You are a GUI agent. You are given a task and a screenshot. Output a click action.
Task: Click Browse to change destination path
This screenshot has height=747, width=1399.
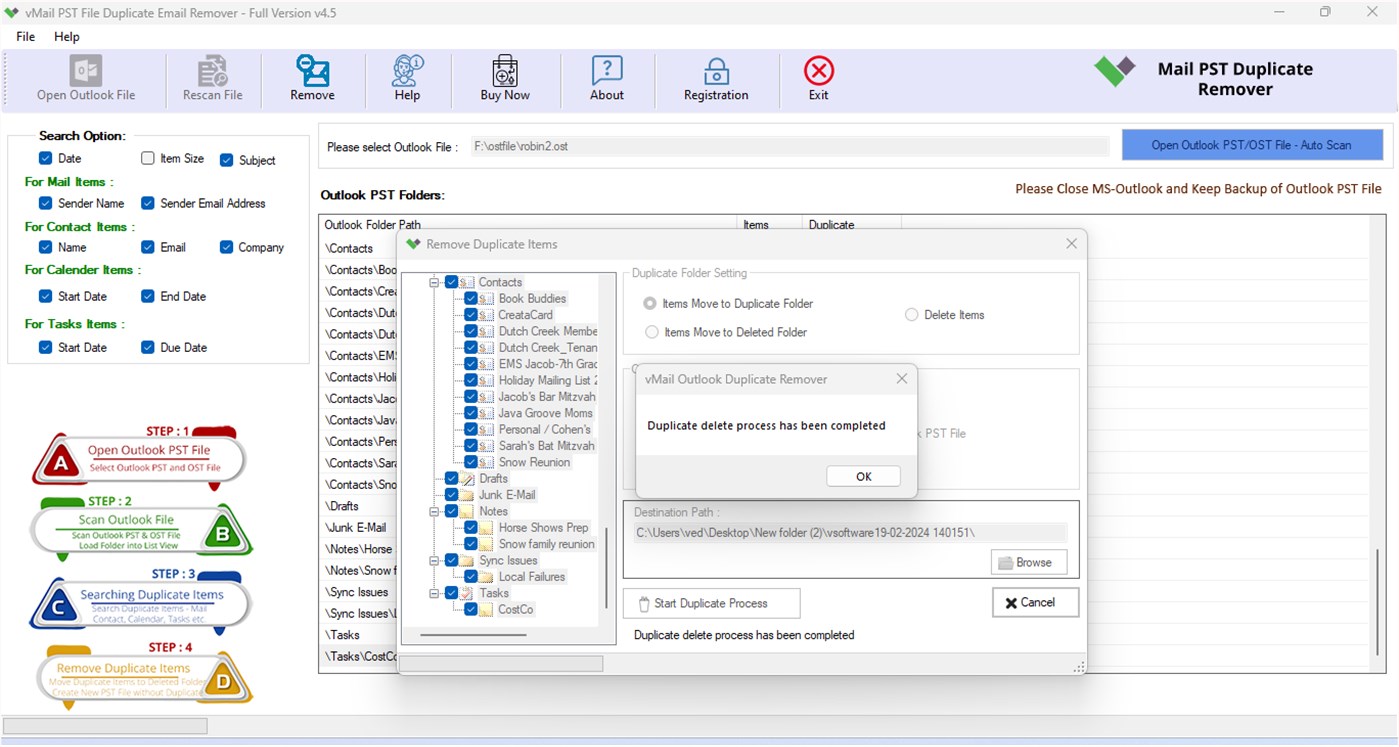pyautogui.click(x=1028, y=562)
